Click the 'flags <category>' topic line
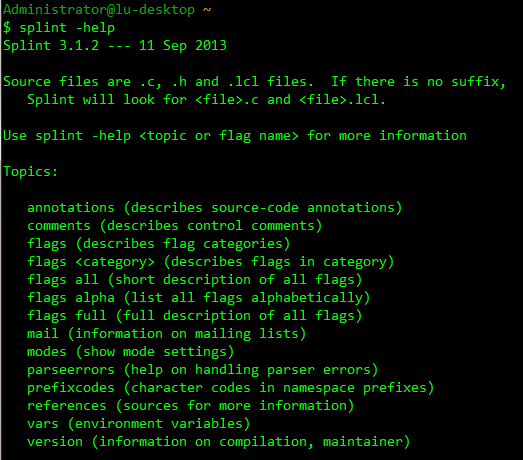The height and width of the screenshot is (460, 523). click(210, 262)
